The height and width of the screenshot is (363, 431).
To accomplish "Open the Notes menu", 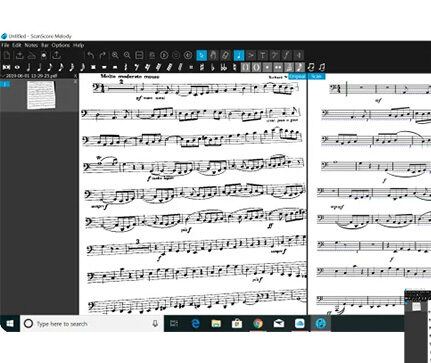I will click(x=31, y=45).
